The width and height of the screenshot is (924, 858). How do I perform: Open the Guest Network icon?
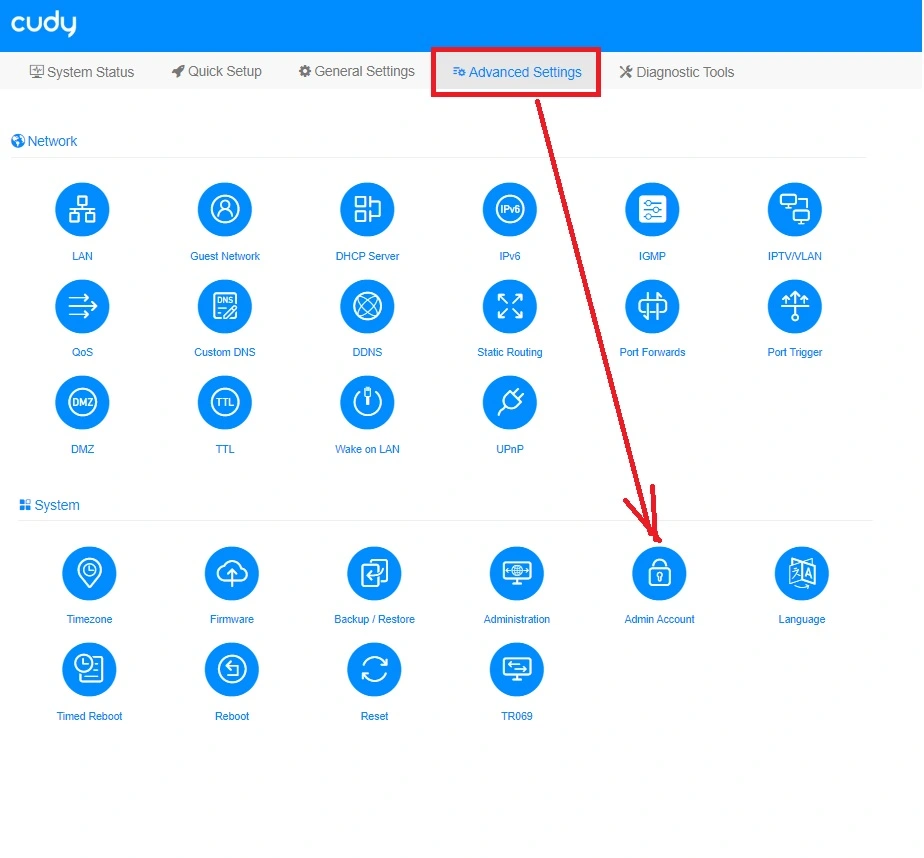pyautogui.click(x=225, y=210)
